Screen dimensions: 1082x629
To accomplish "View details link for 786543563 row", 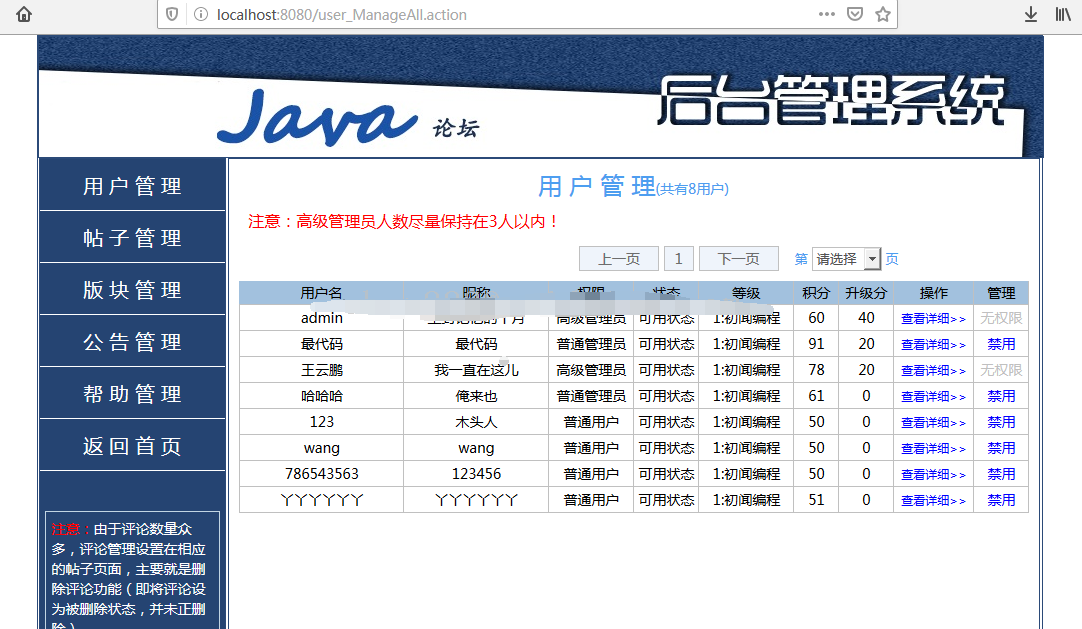I will point(933,475).
